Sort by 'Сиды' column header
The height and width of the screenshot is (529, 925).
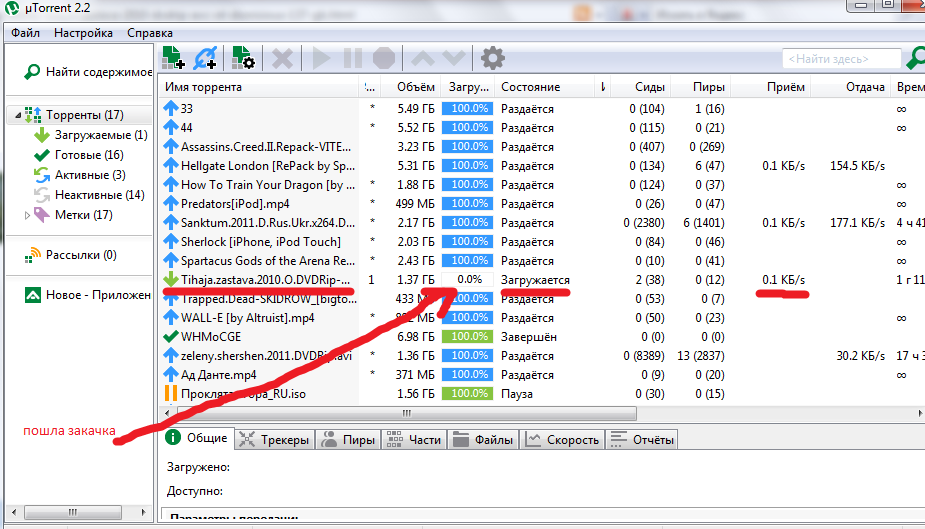click(x=640, y=87)
